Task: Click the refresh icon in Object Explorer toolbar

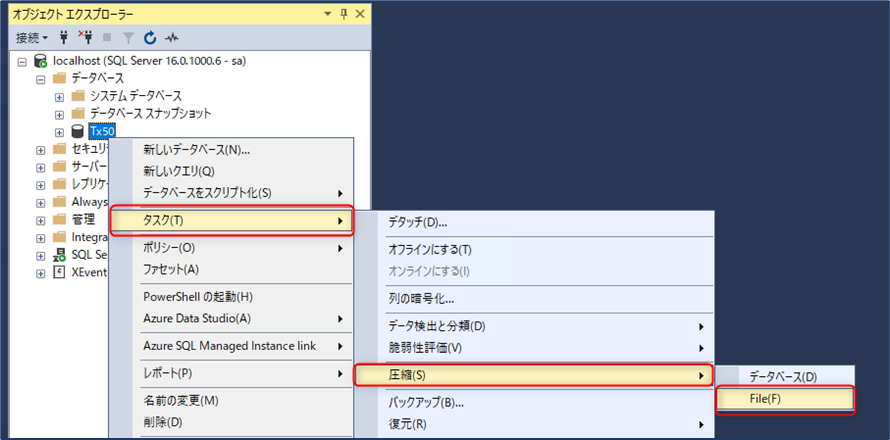Action: pyautogui.click(x=150, y=38)
